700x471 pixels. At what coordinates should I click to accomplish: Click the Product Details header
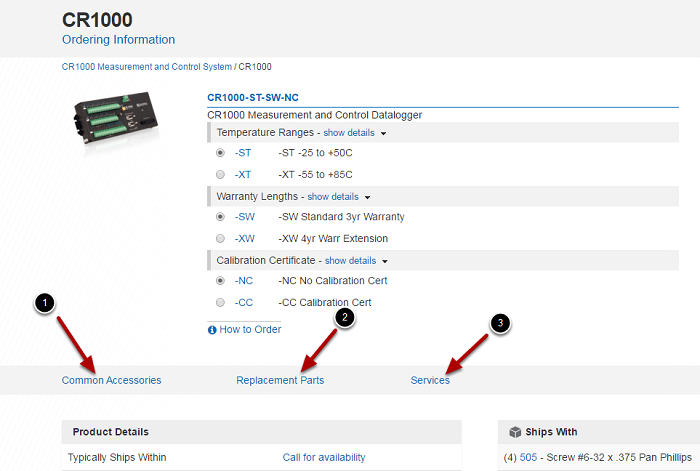(111, 432)
